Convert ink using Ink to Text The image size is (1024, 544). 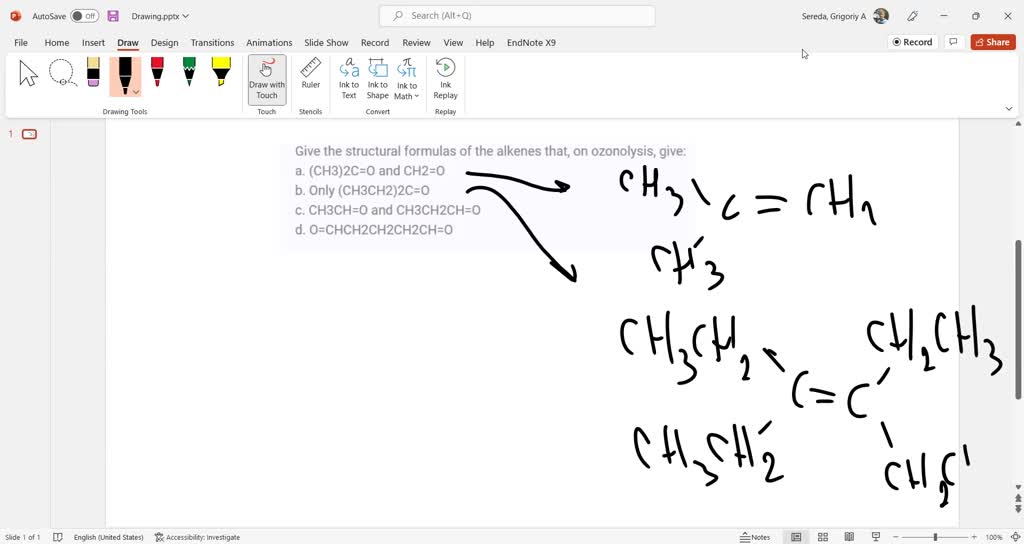349,78
